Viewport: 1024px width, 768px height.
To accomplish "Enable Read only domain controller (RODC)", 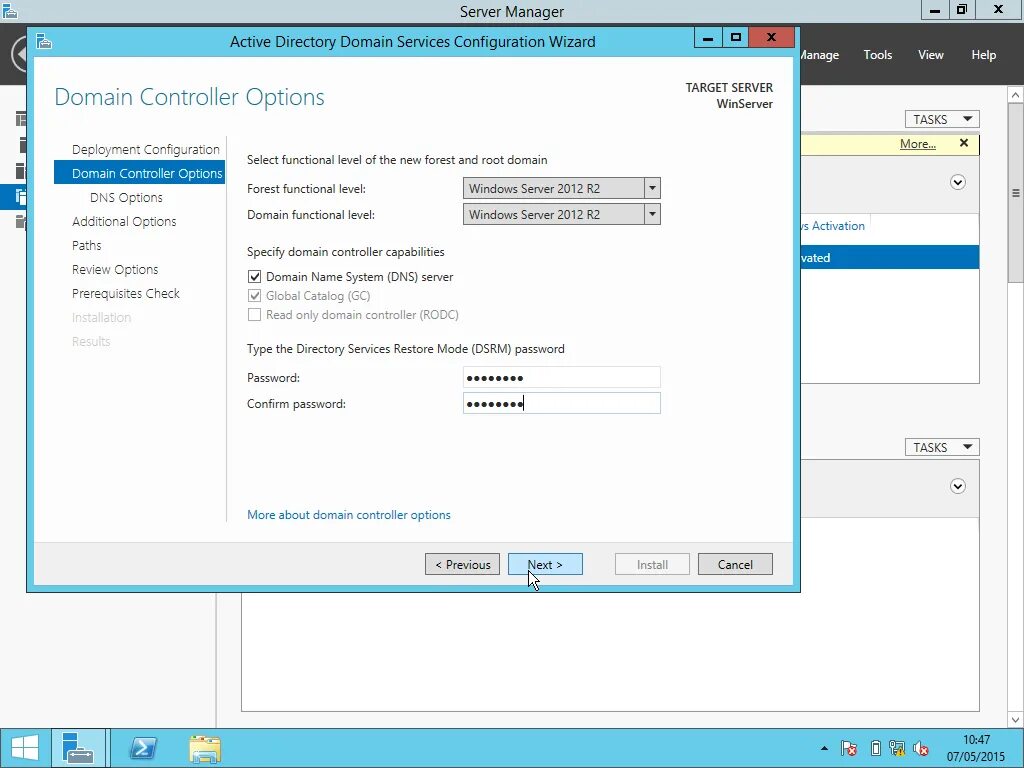I will click(254, 315).
